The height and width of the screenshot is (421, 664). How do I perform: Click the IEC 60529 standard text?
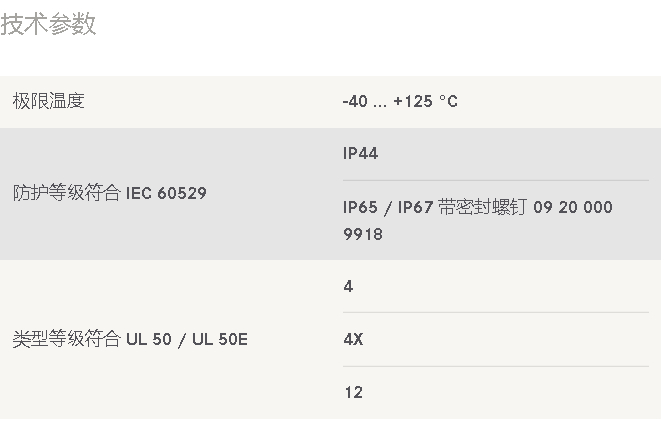166,194
